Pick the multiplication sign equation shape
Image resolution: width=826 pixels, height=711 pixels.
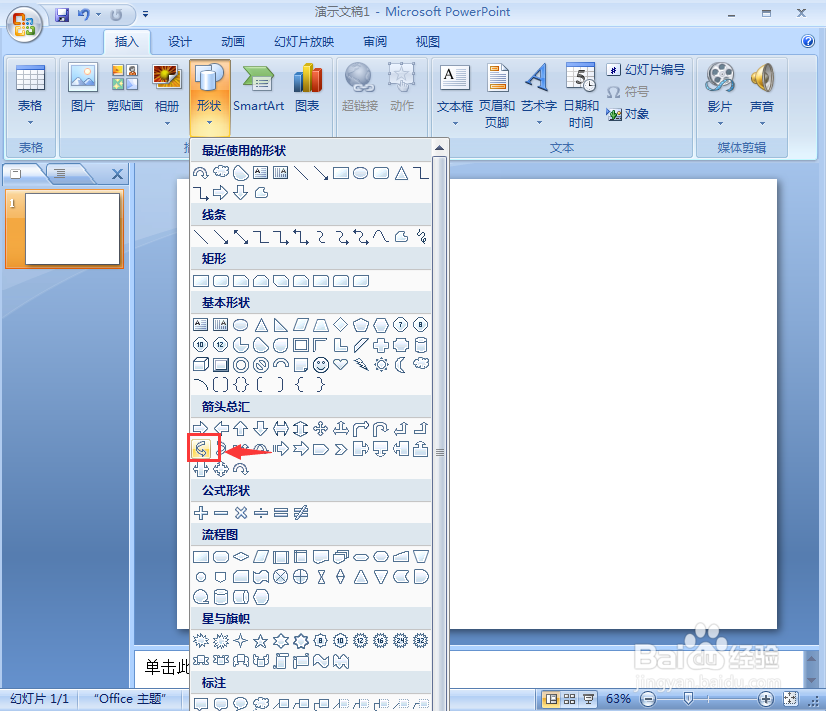point(241,512)
